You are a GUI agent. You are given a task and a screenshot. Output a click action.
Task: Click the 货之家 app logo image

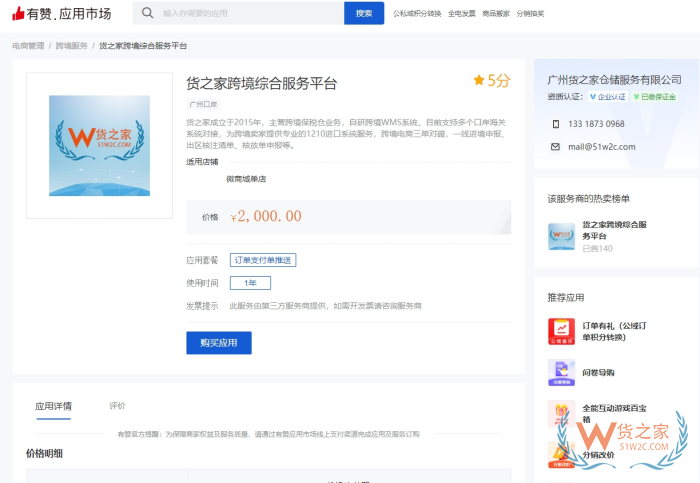coord(100,146)
